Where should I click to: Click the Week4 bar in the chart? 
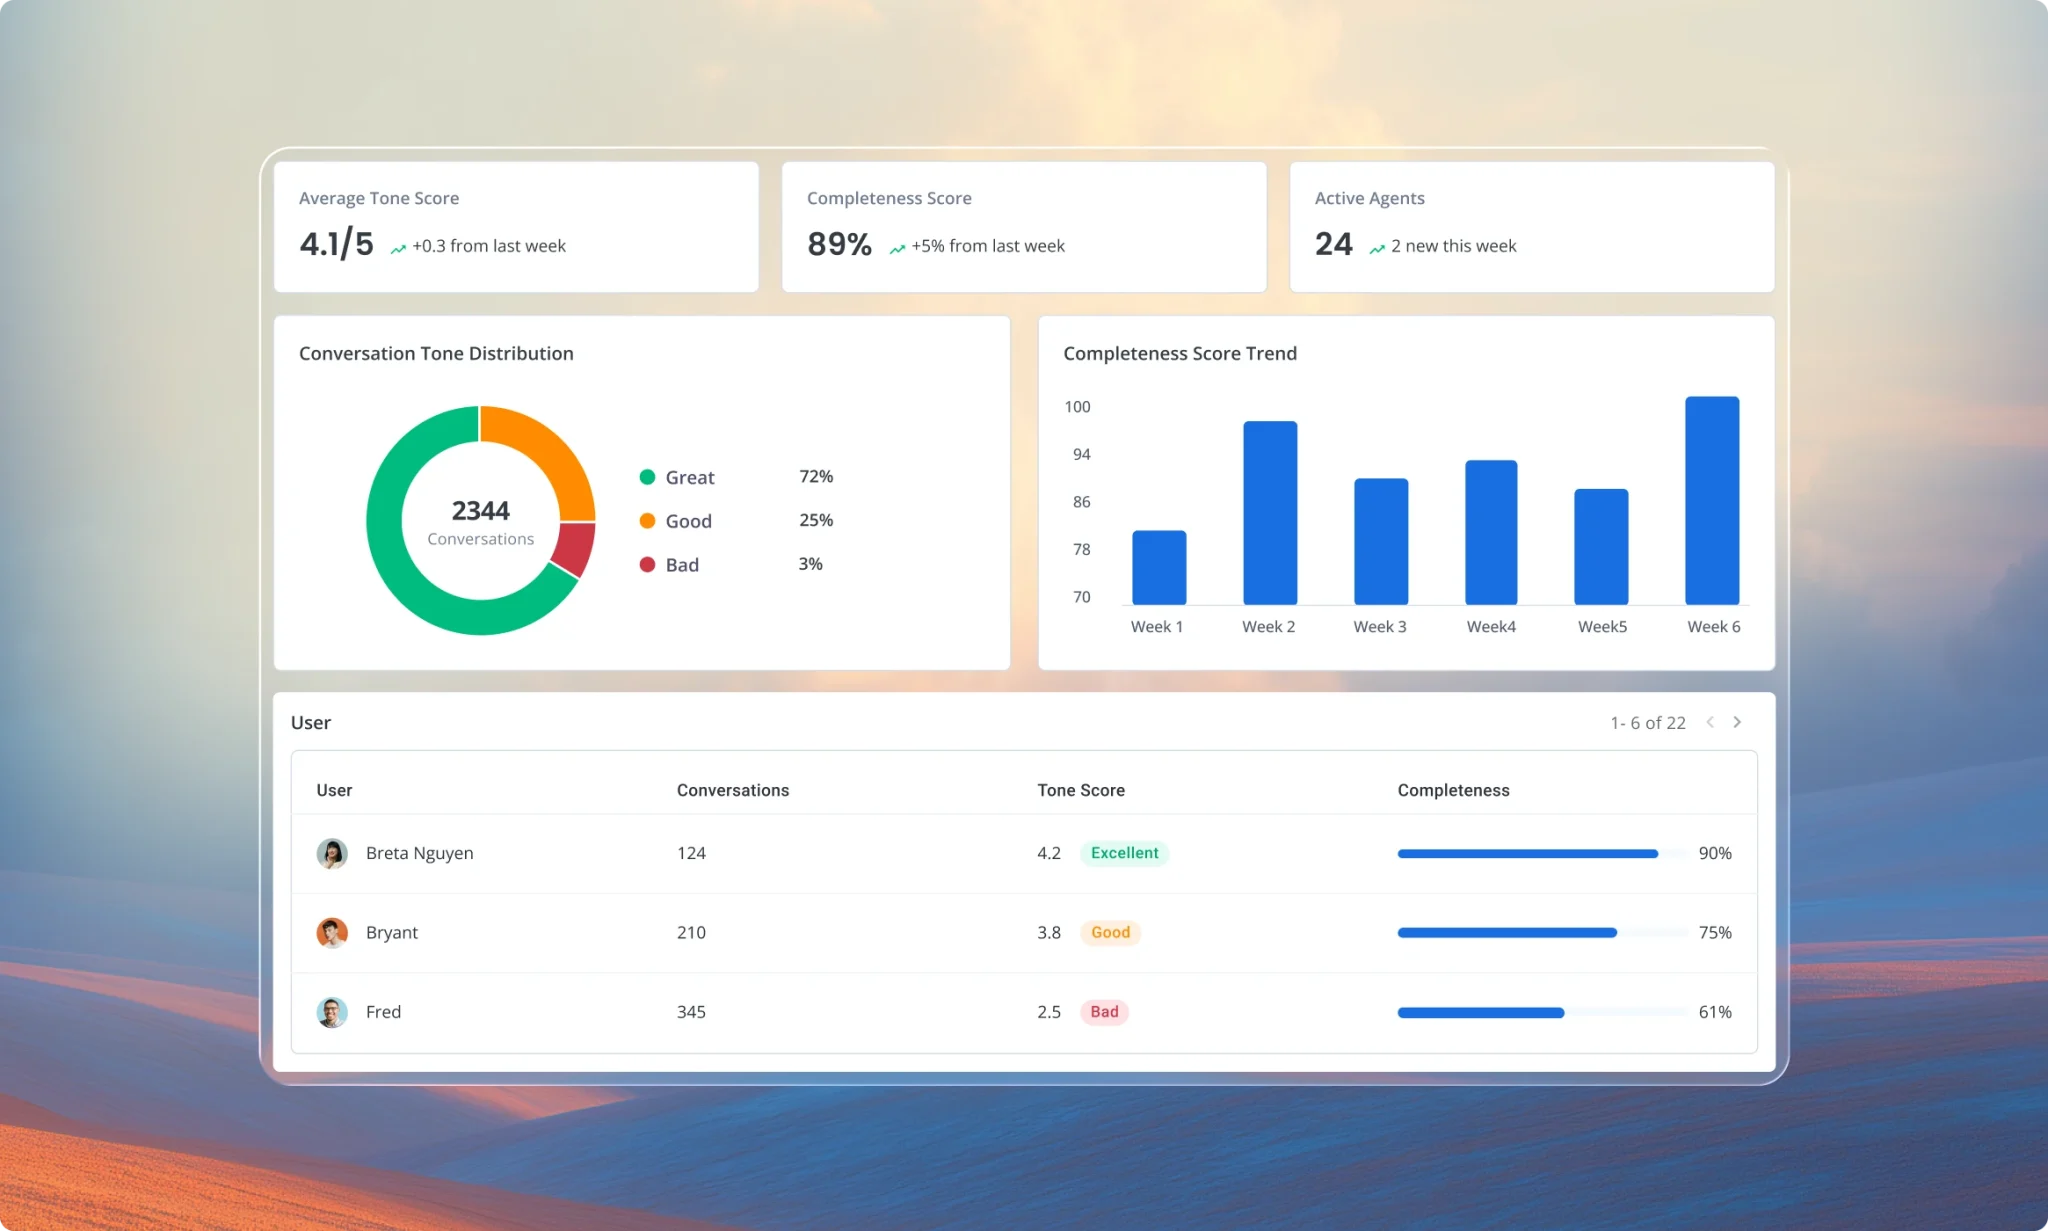tap(1491, 532)
